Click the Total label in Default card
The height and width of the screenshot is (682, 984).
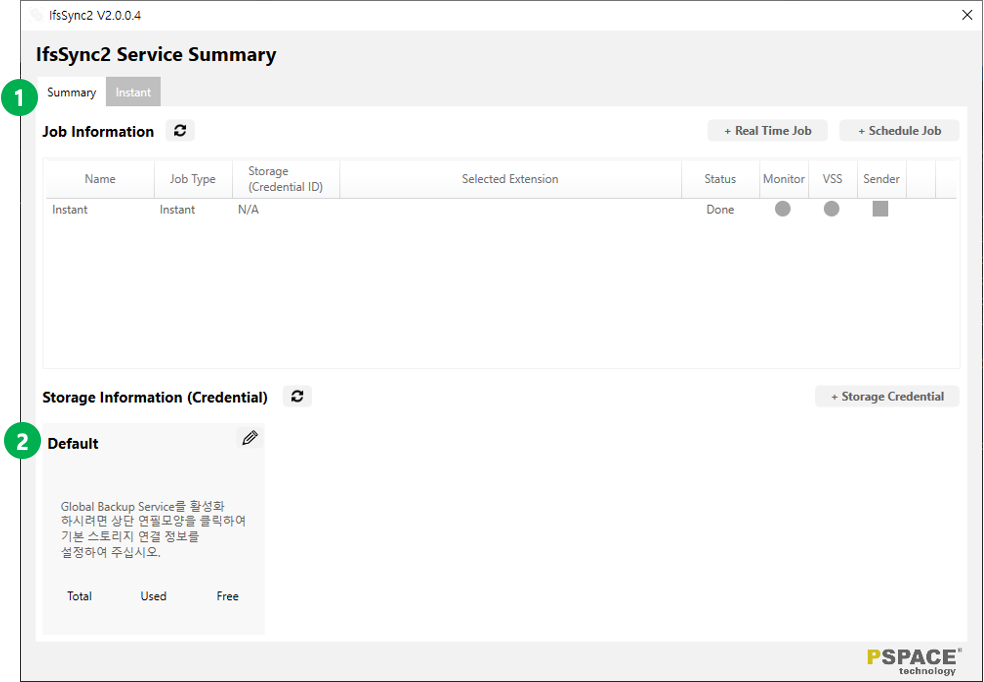tap(80, 596)
